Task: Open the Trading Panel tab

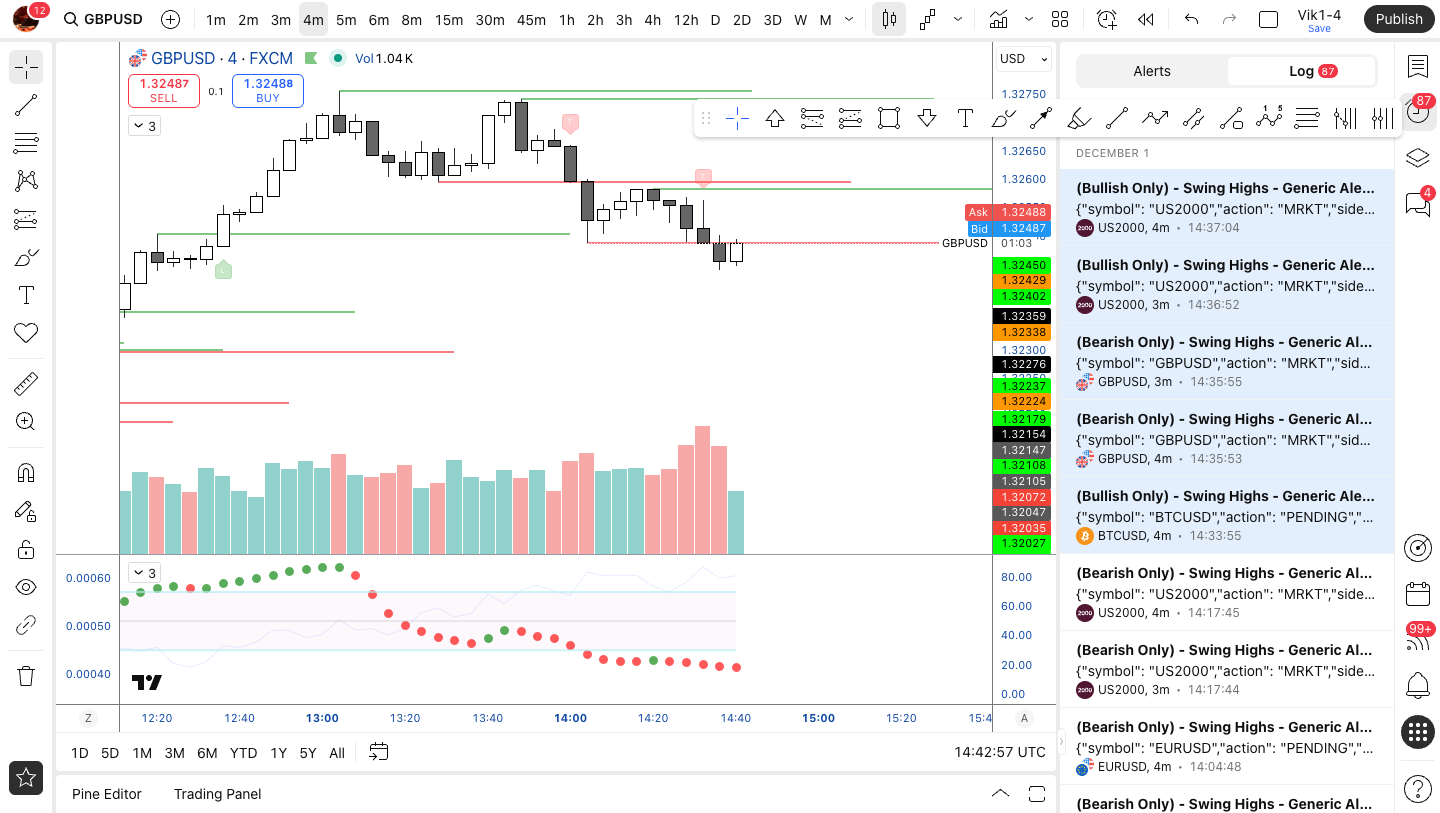Action: pos(217,794)
